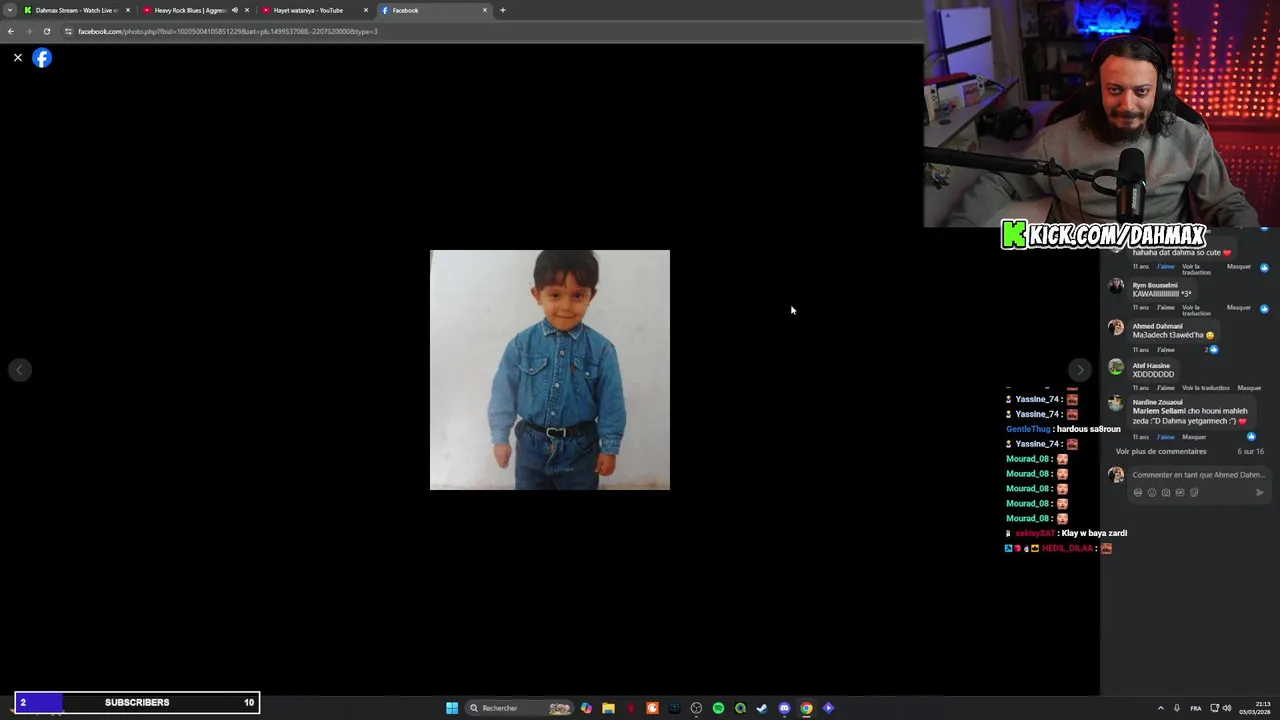
Task: Translate Atef Hassine's comment
Action: coord(1206,388)
